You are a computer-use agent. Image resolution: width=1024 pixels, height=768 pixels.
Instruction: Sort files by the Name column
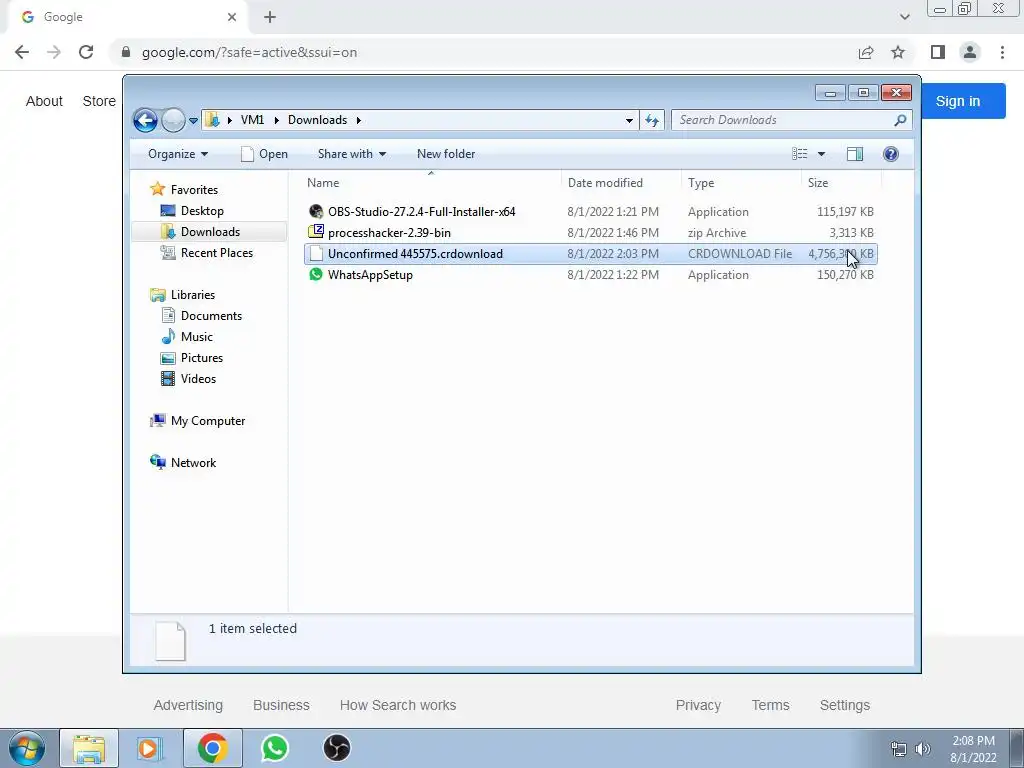431,183
